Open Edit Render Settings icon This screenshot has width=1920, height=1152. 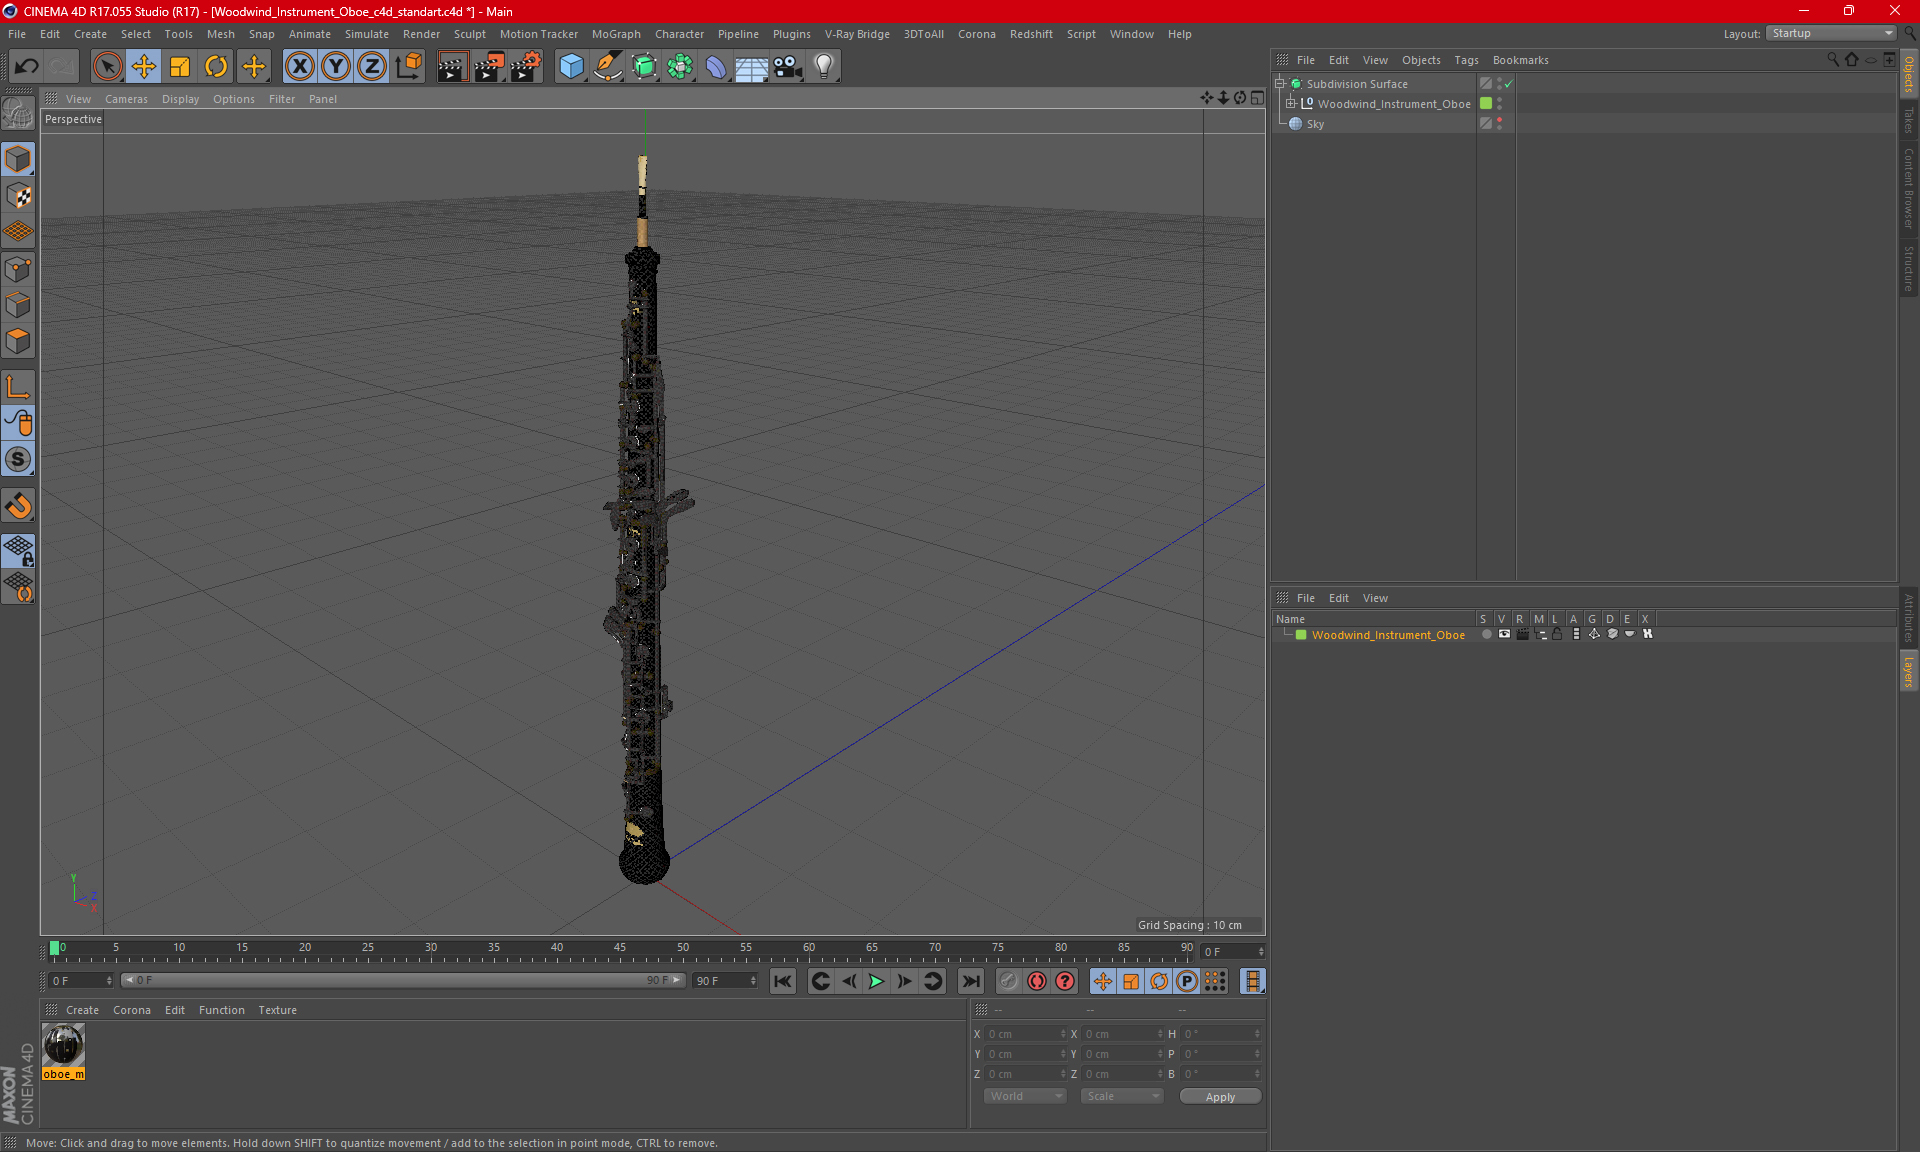click(526, 66)
